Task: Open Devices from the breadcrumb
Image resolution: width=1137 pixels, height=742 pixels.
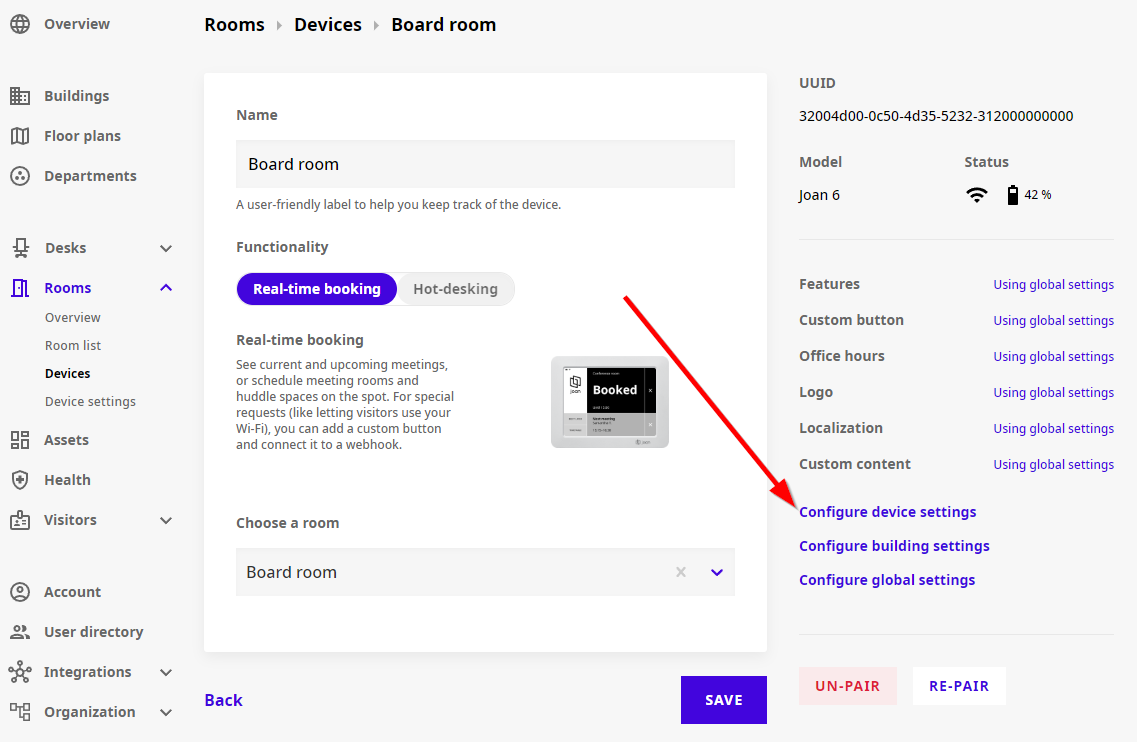Action: click(328, 24)
